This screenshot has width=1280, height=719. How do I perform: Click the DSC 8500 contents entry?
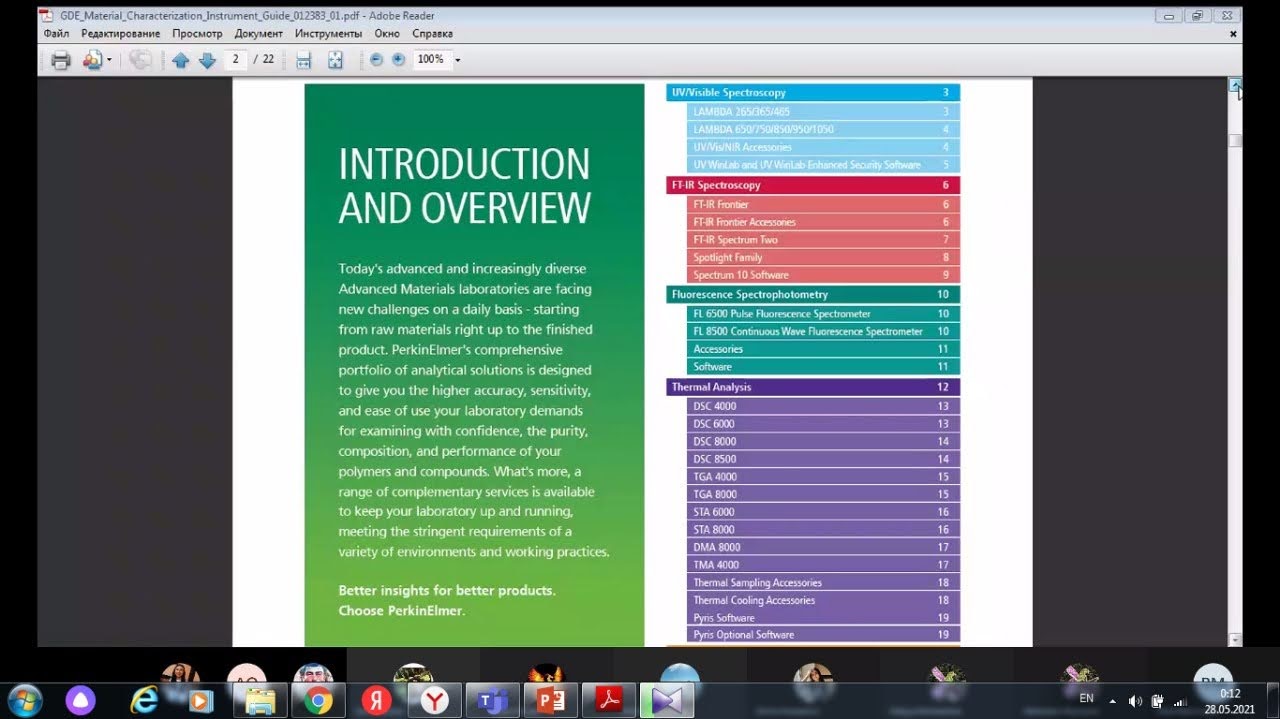tap(715, 459)
